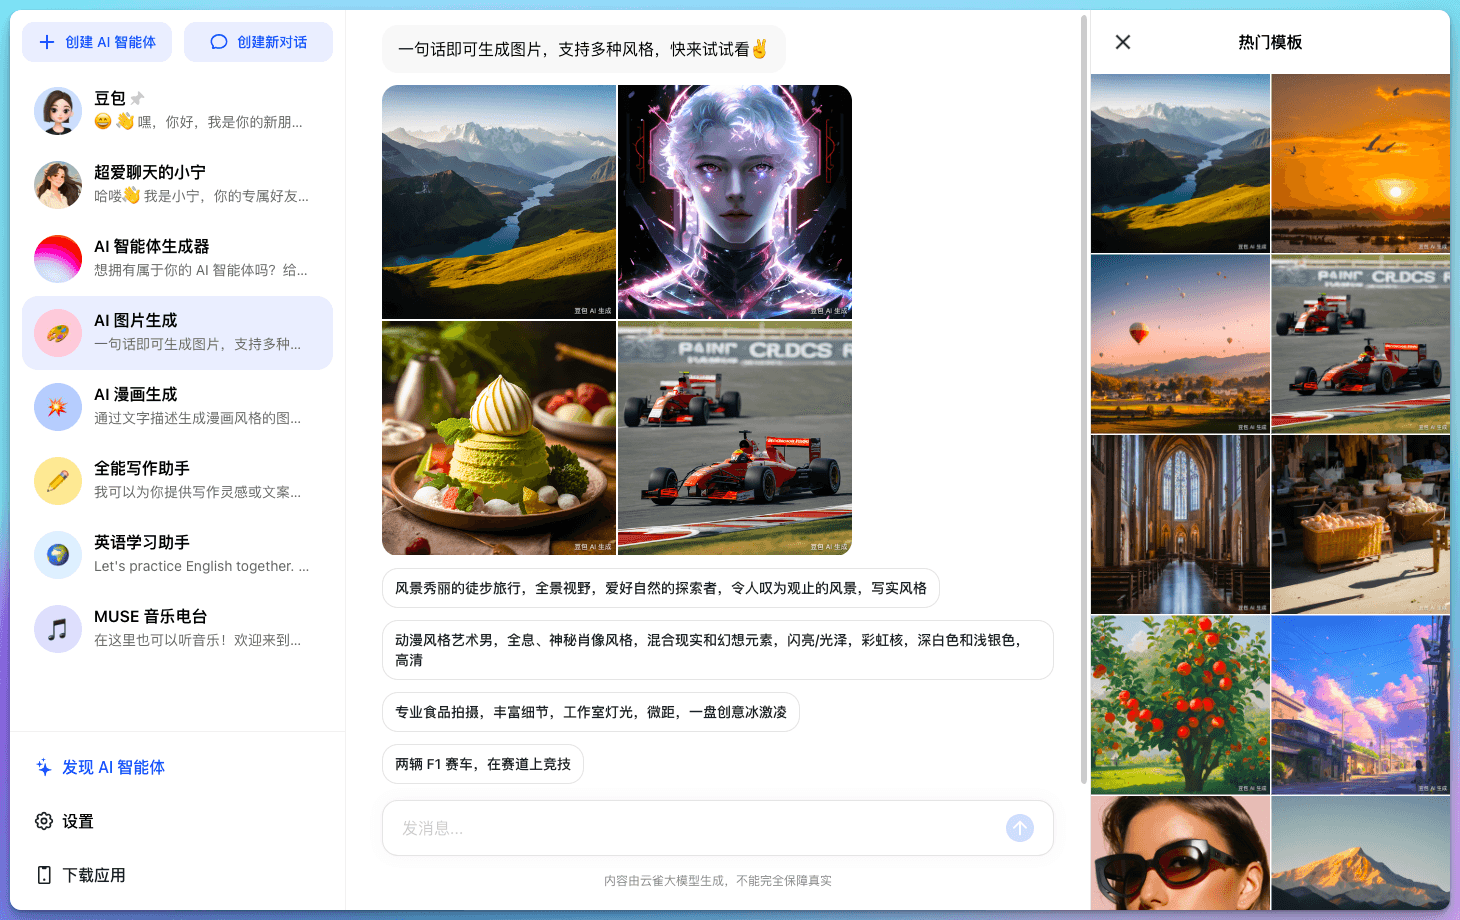1460x920 pixels.
Task: Click the chat area vertical scrollbar
Action: [1084, 400]
